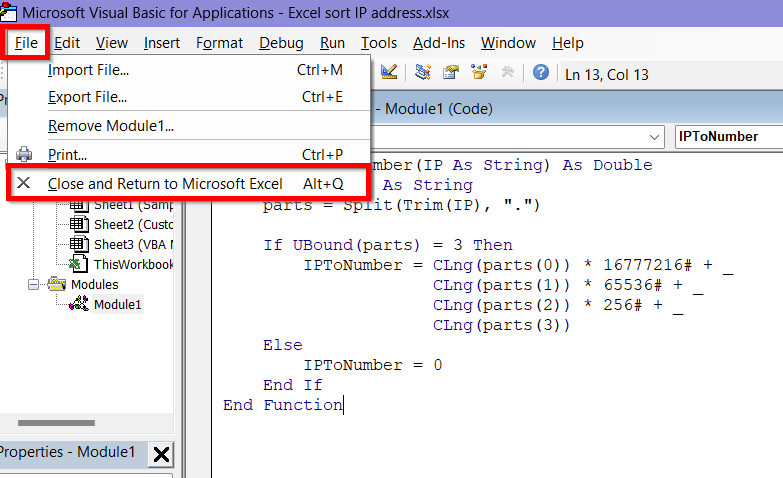Open the Window menu

point(508,43)
